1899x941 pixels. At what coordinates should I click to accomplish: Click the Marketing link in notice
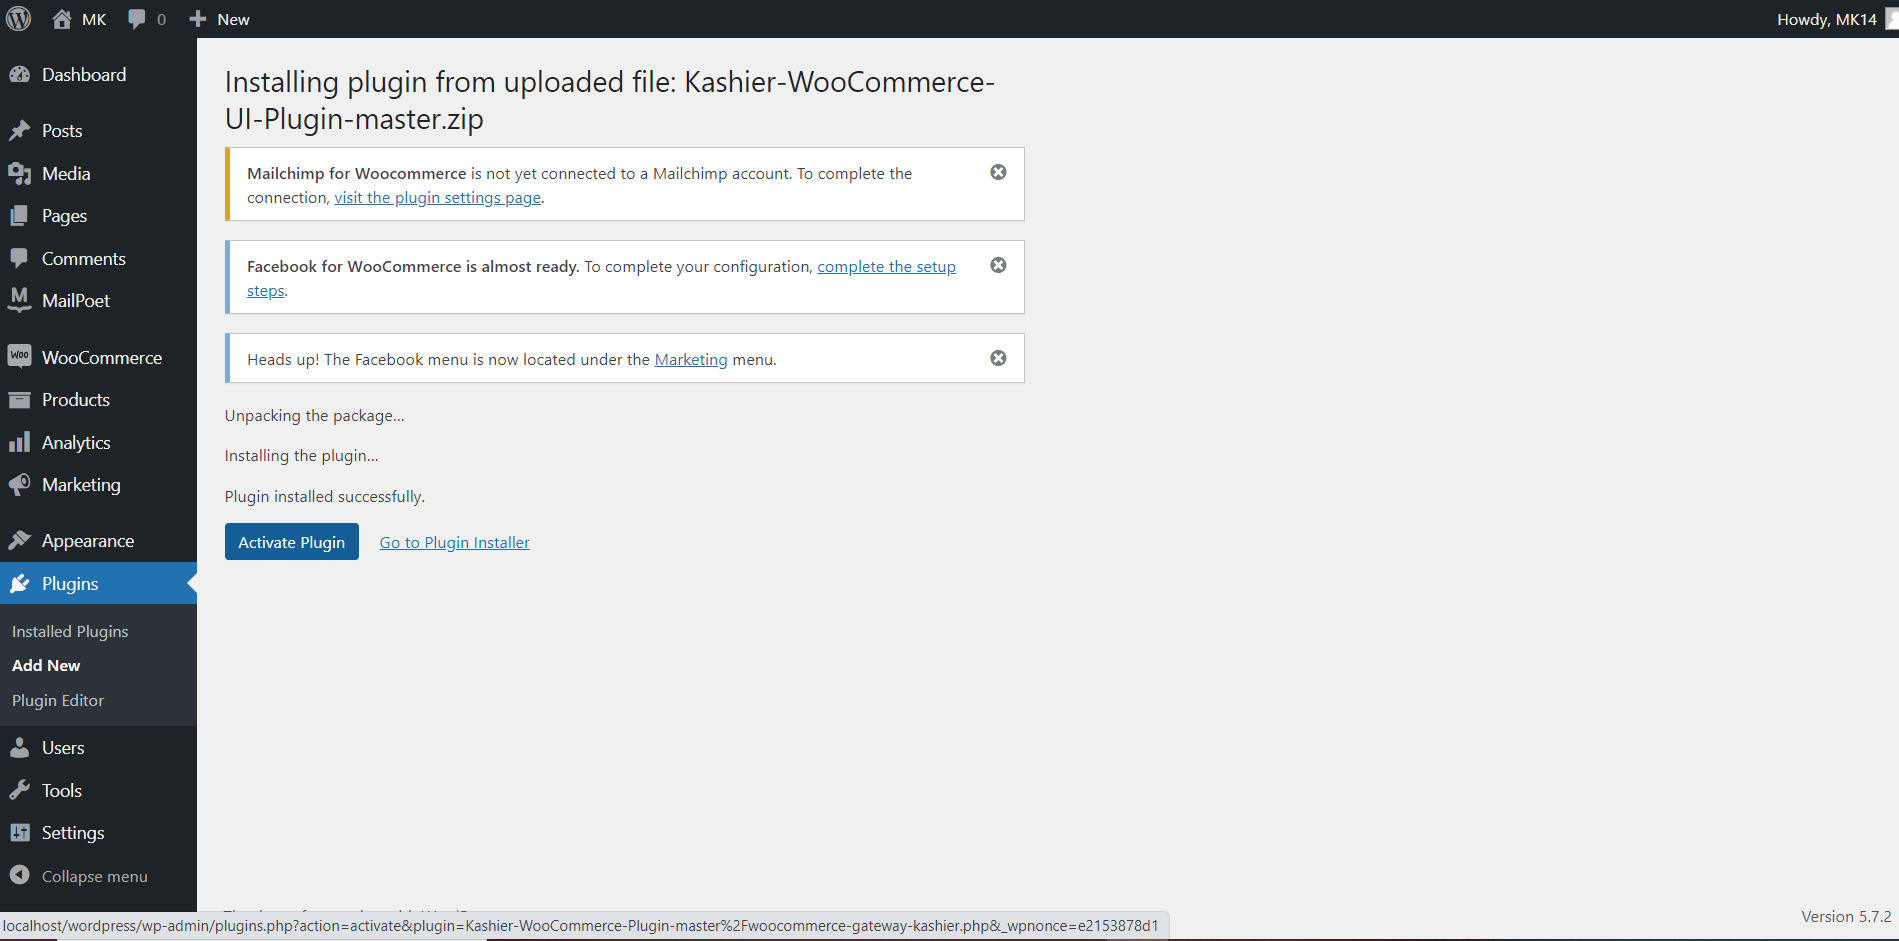(x=691, y=360)
